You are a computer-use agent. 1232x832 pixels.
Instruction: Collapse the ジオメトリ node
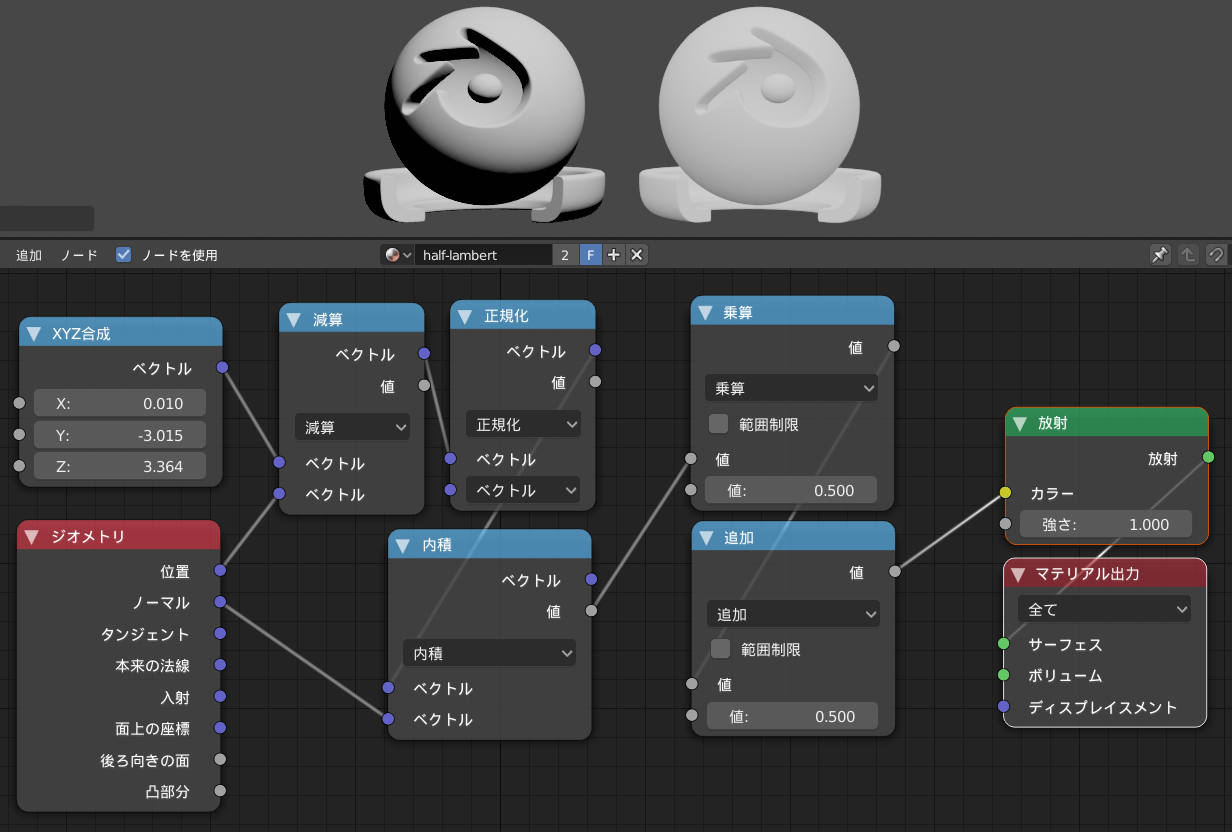[x=33, y=537]
